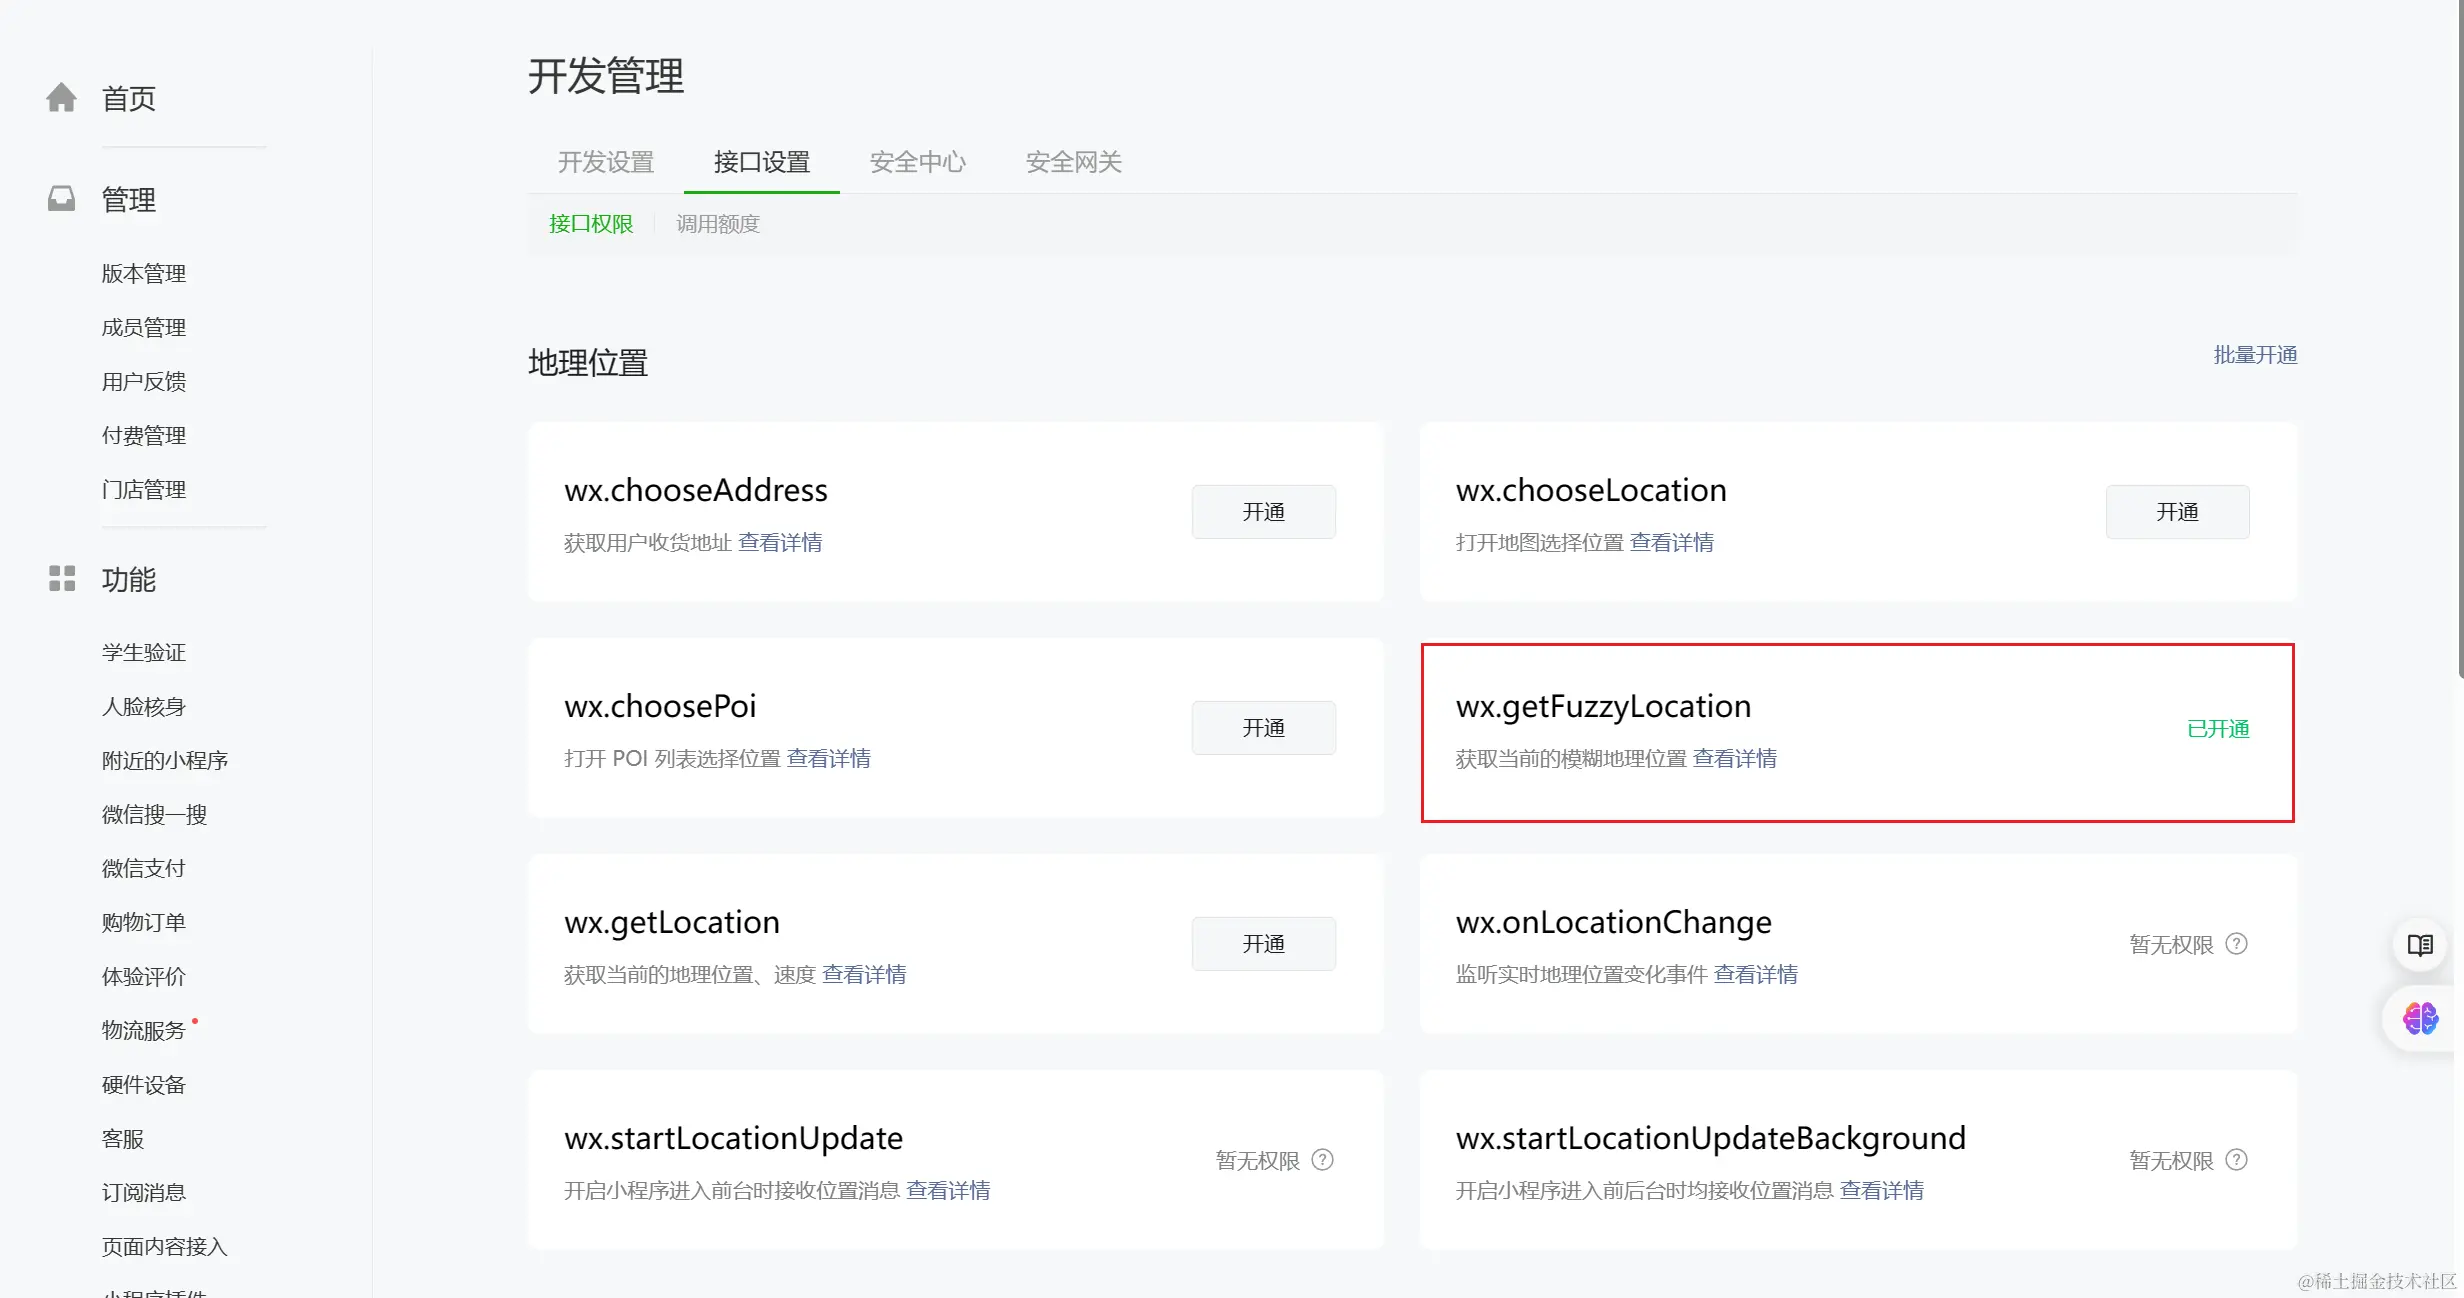Click the inbox icon beside 管理
Viewport: 2464px width, 1298px height.
61,198
